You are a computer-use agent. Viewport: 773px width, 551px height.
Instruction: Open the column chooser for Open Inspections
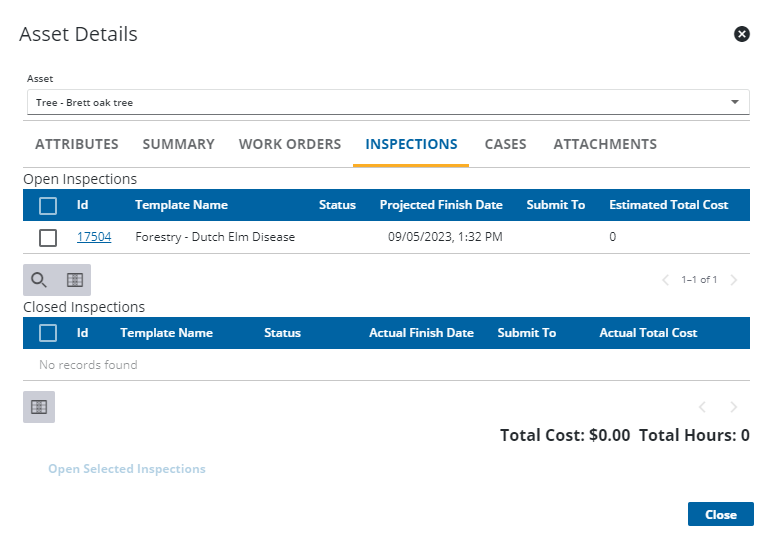(x=74, y=280)
